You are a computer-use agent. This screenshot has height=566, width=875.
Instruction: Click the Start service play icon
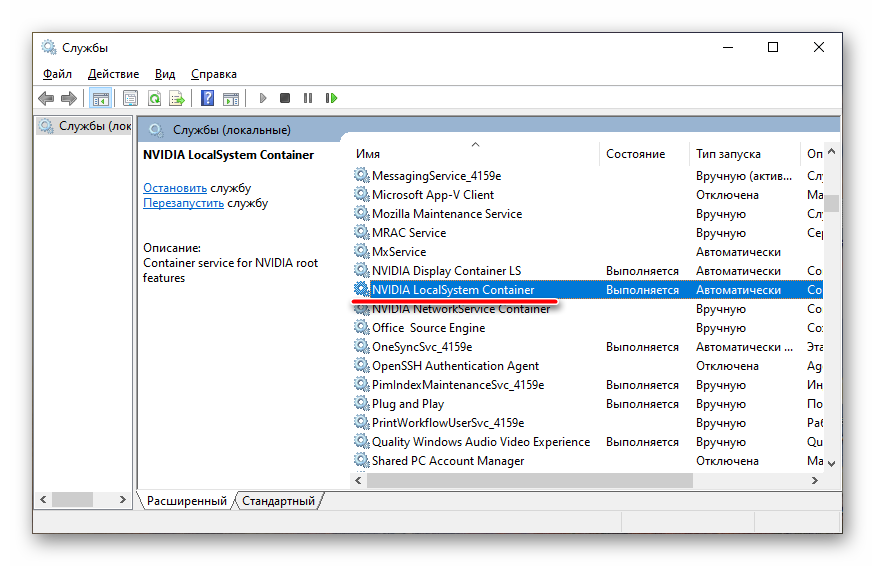[x=263, y=98]
